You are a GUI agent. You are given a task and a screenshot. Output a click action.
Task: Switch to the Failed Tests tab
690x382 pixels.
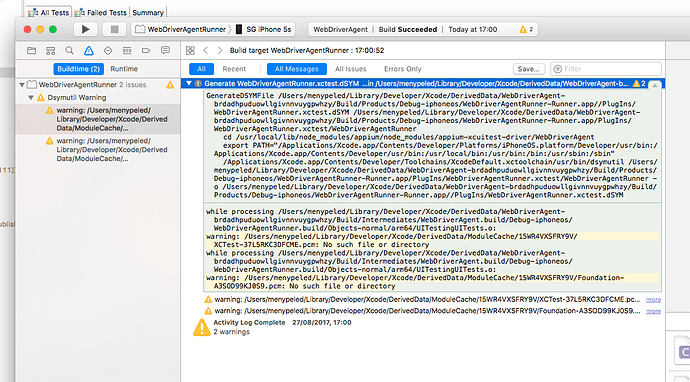[x=102, y=12]
